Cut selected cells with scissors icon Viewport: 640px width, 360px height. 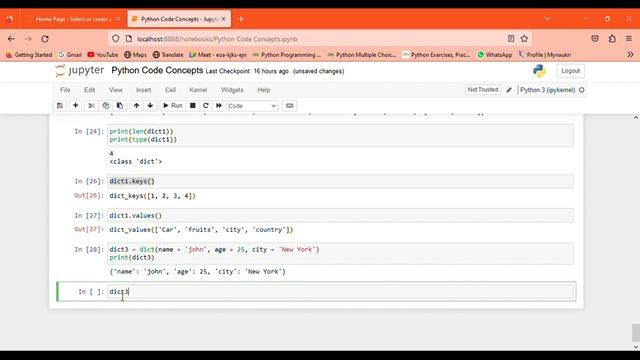pos(91,106)
